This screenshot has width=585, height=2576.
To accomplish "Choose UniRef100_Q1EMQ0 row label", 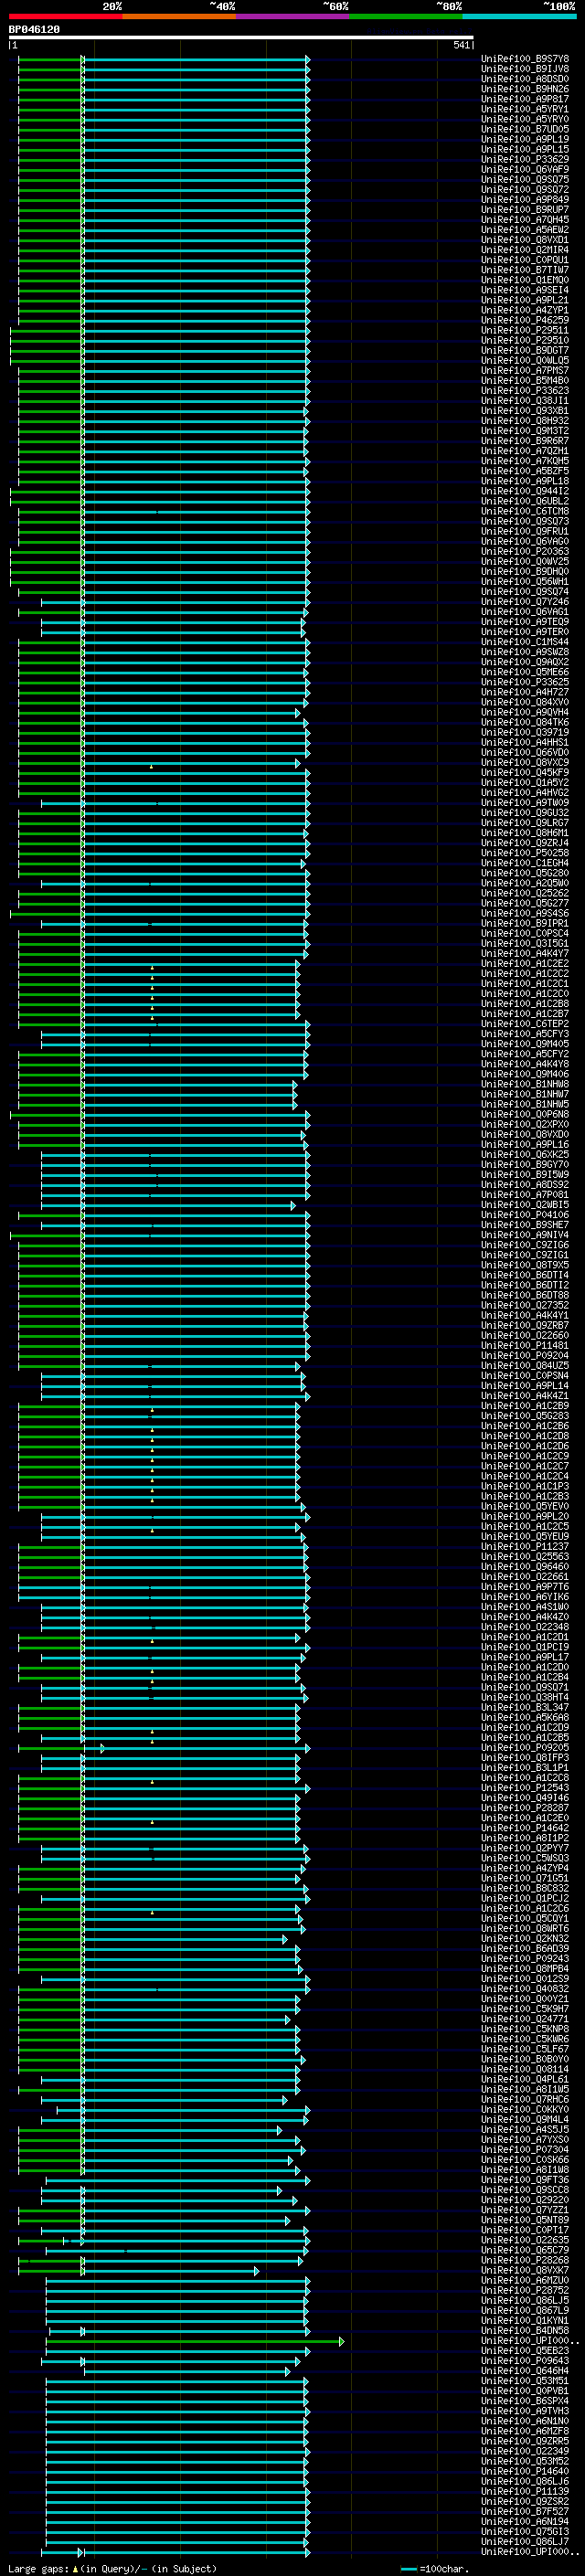I will (x=525, y=280).
